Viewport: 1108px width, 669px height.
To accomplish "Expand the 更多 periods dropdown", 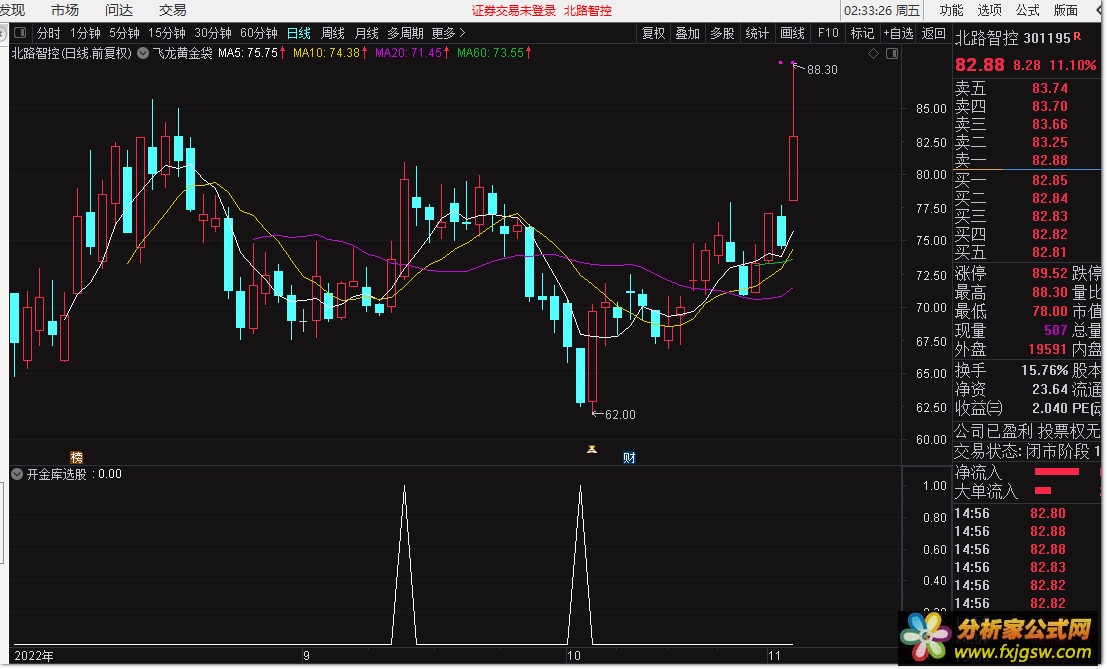I will 449,33.
